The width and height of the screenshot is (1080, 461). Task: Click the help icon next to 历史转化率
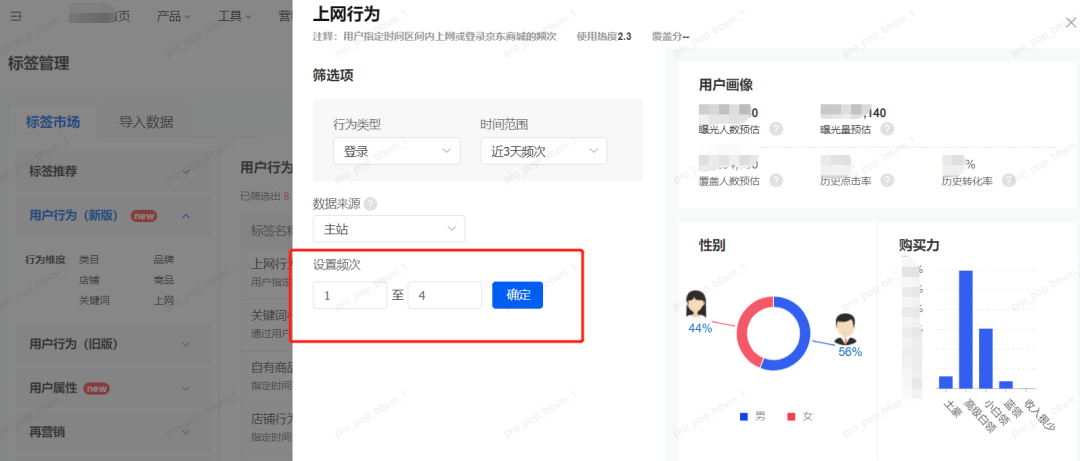[1009, 181]
